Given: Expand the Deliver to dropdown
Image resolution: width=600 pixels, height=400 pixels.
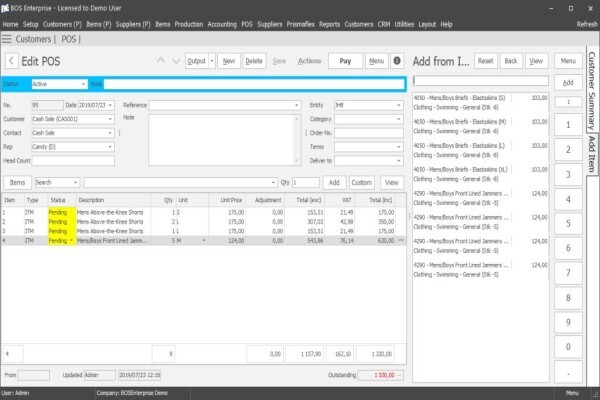Looking at the screenshot, I should pyautogui.click(x=399, y=160).
